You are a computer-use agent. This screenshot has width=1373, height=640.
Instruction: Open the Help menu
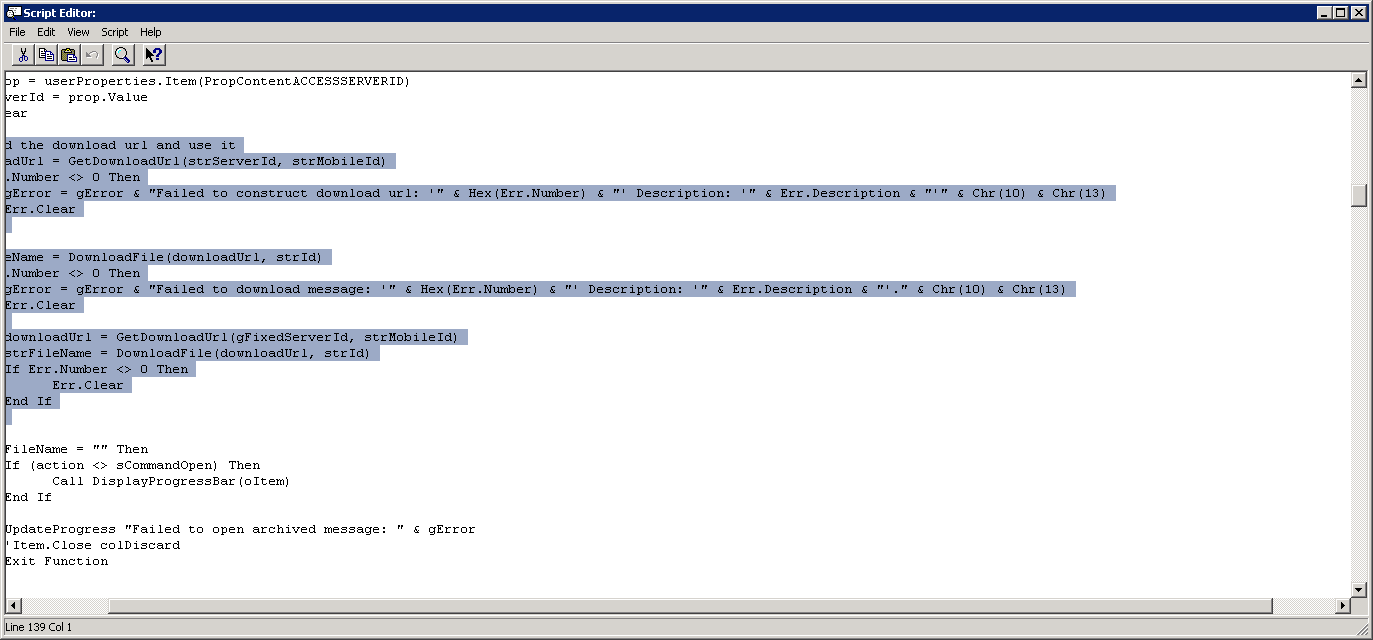150,32
